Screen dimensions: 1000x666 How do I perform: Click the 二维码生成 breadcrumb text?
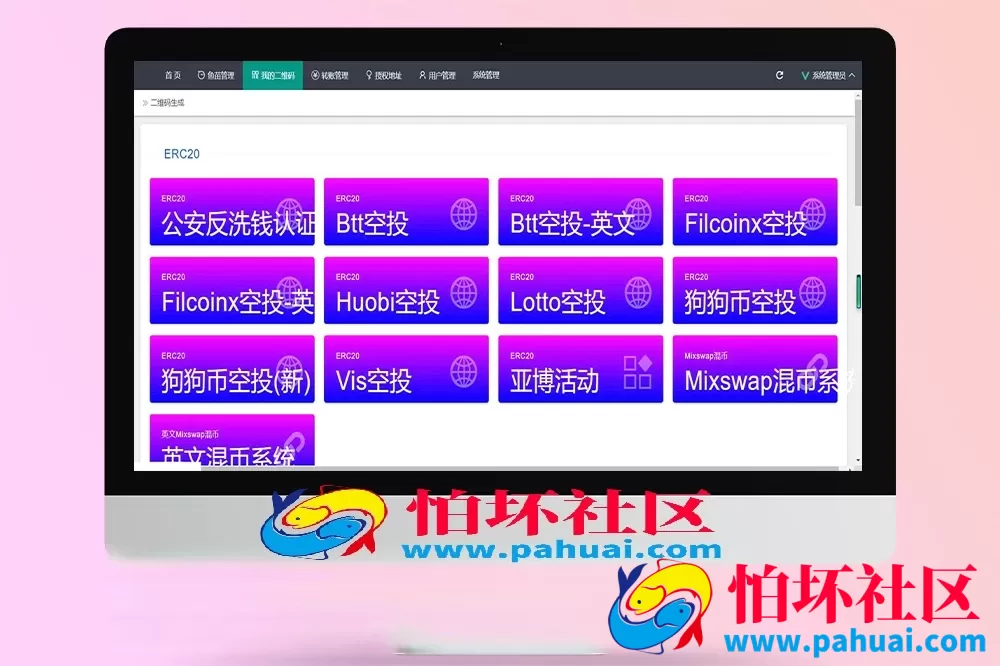pyautogui.click(x=167, y=102)
